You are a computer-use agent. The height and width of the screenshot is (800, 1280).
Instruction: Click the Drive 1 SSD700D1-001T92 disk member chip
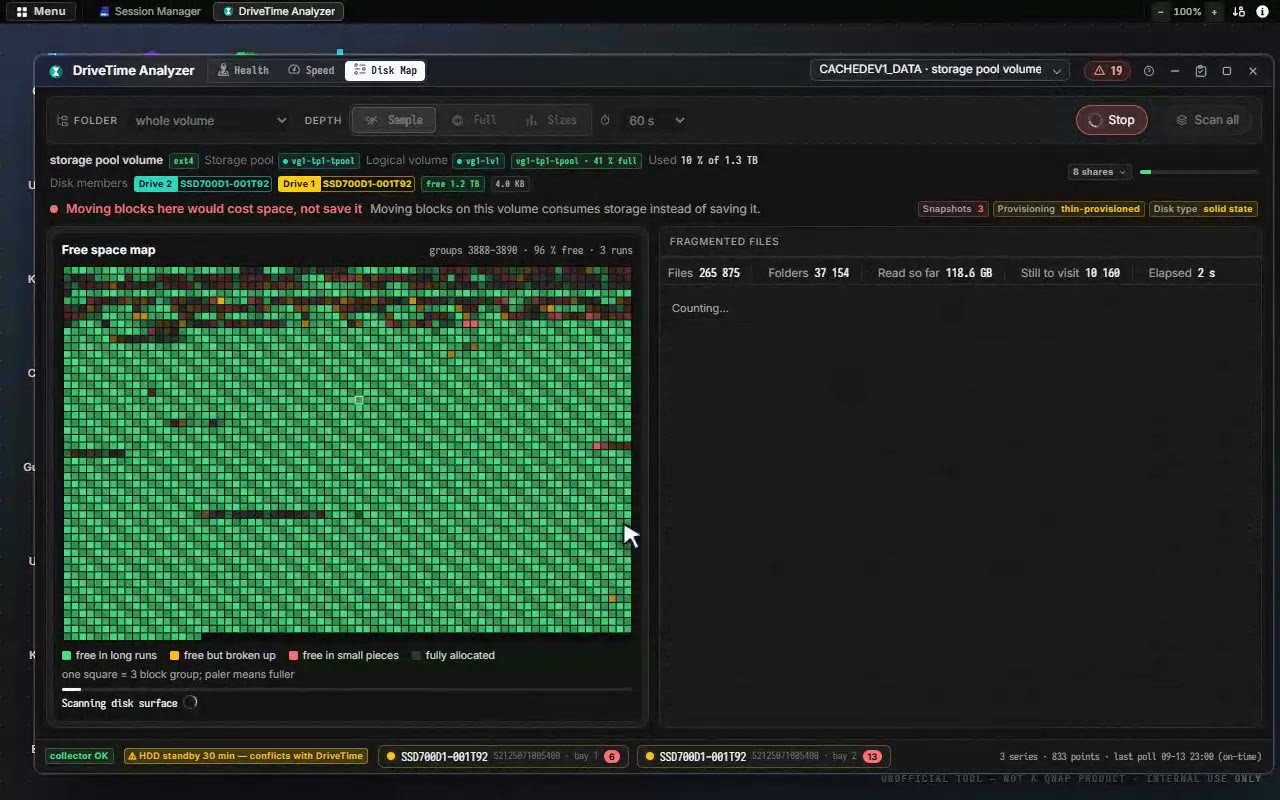[346, 184]
